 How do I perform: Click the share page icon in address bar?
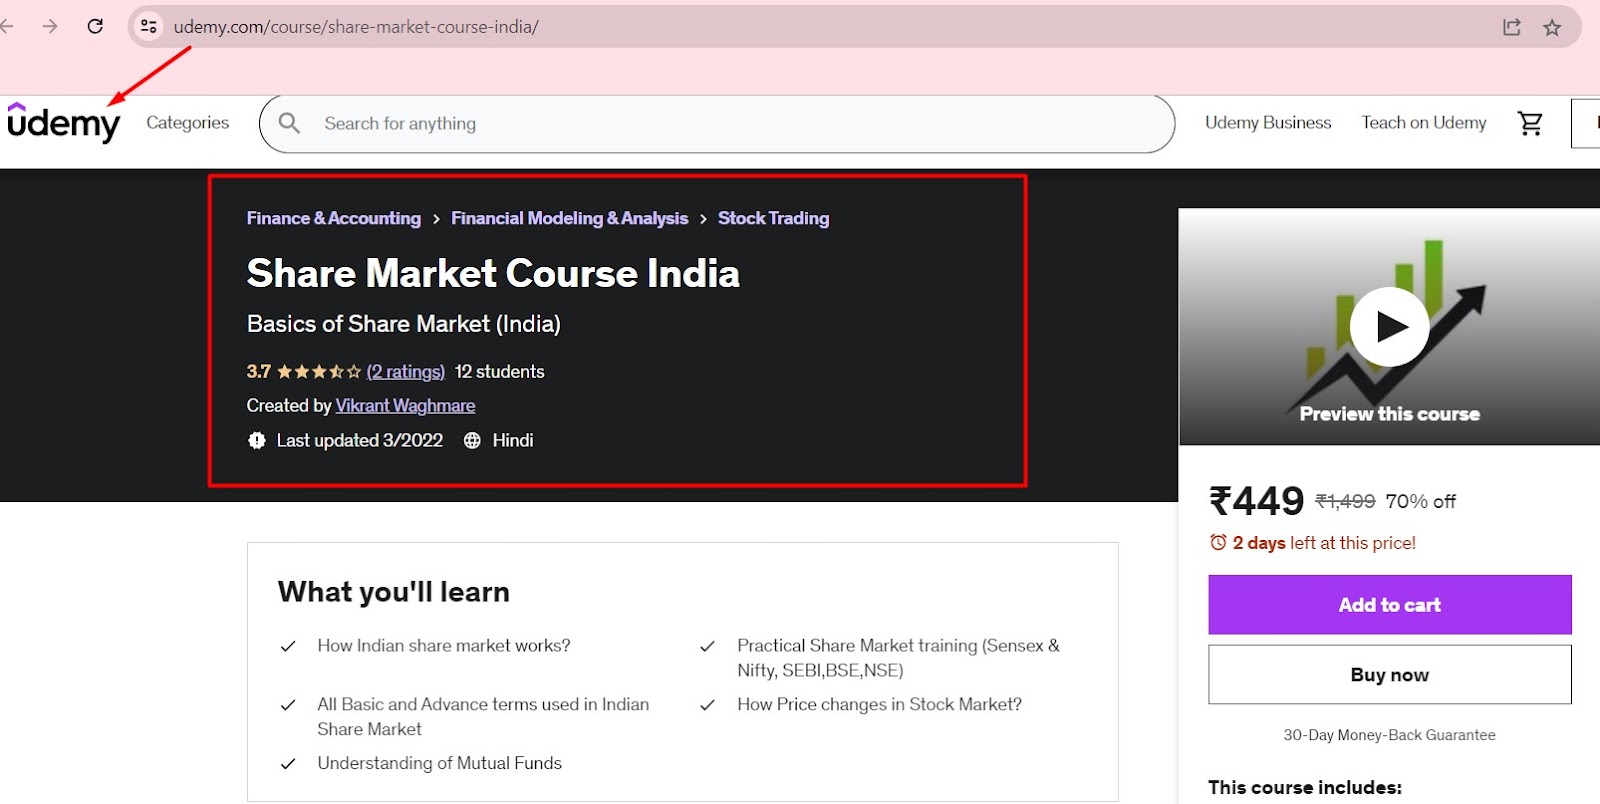(x=1512, y=27)
